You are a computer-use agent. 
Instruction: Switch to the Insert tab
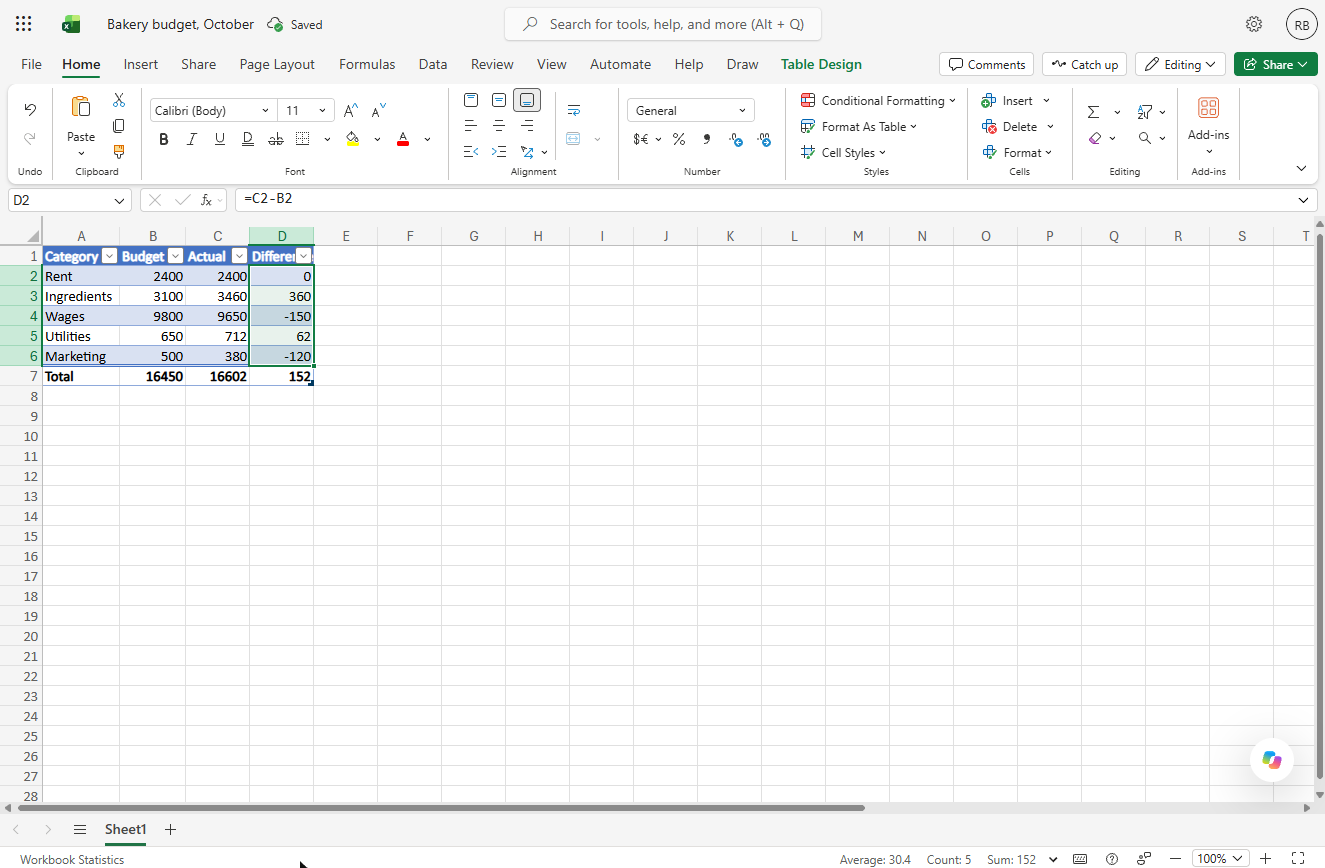(x=141, y=64)
